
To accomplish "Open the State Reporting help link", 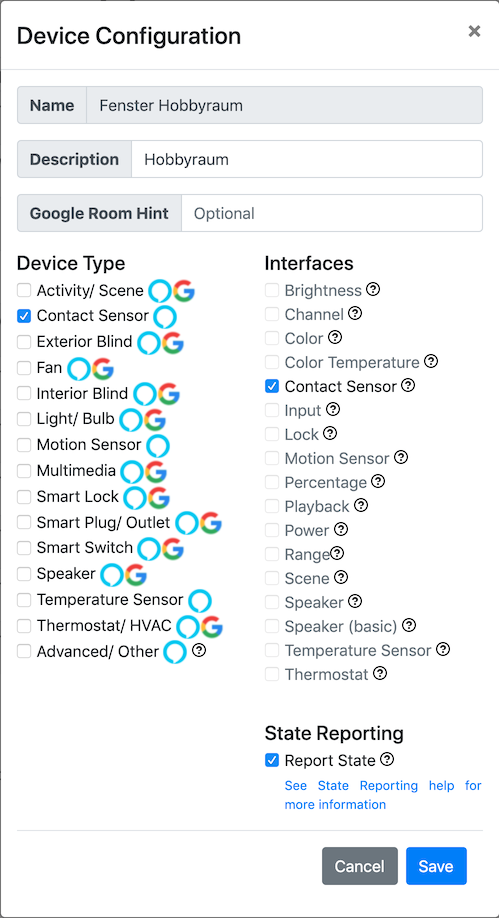I will pos(383,794).
